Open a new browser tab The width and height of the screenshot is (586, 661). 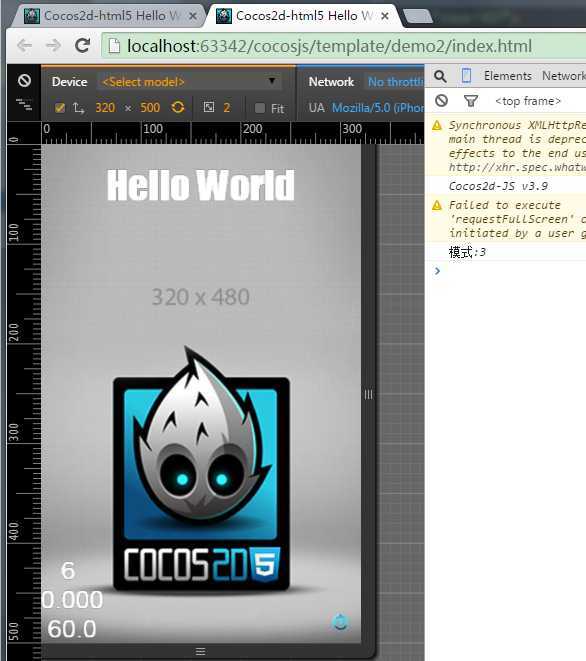(x=417, y=16)
